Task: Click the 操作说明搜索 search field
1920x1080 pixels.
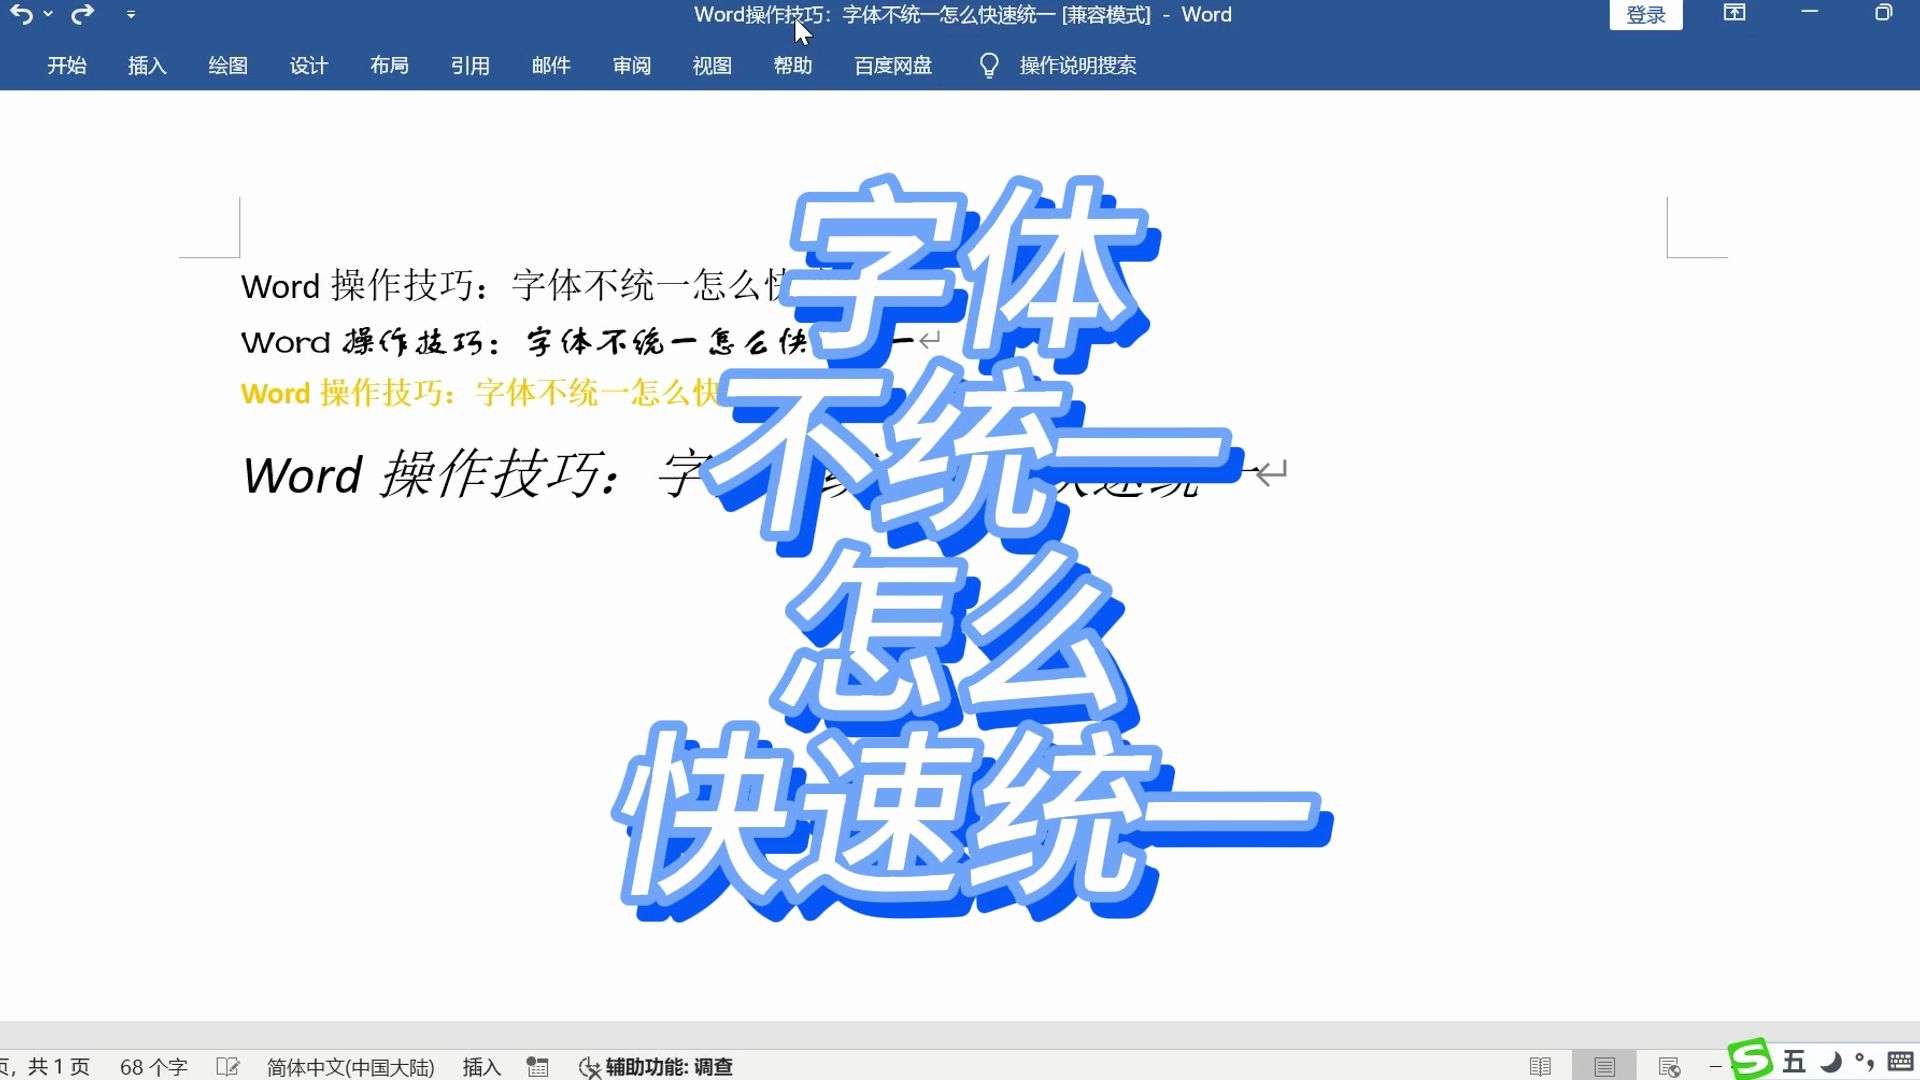Action: (x=1078, y=65)
